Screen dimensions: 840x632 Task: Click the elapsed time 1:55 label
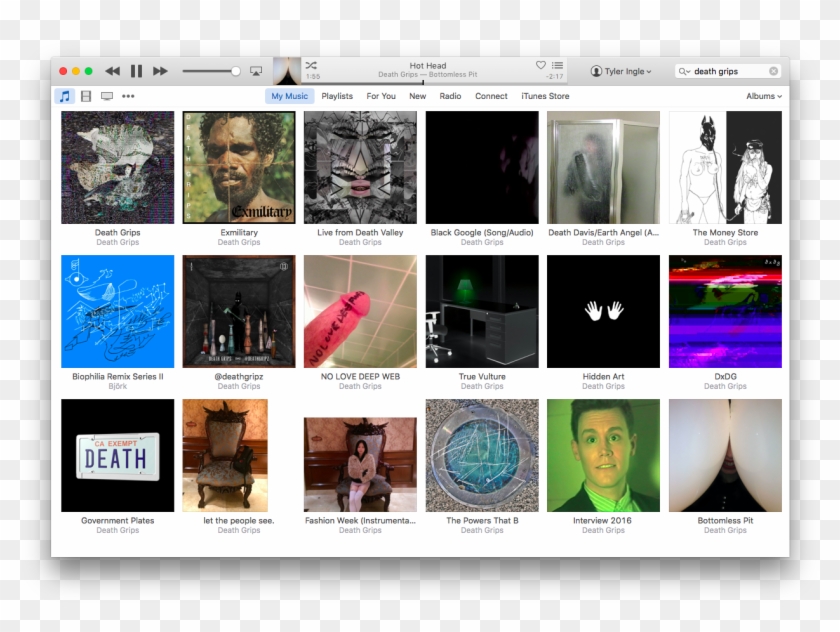(313, 77)
